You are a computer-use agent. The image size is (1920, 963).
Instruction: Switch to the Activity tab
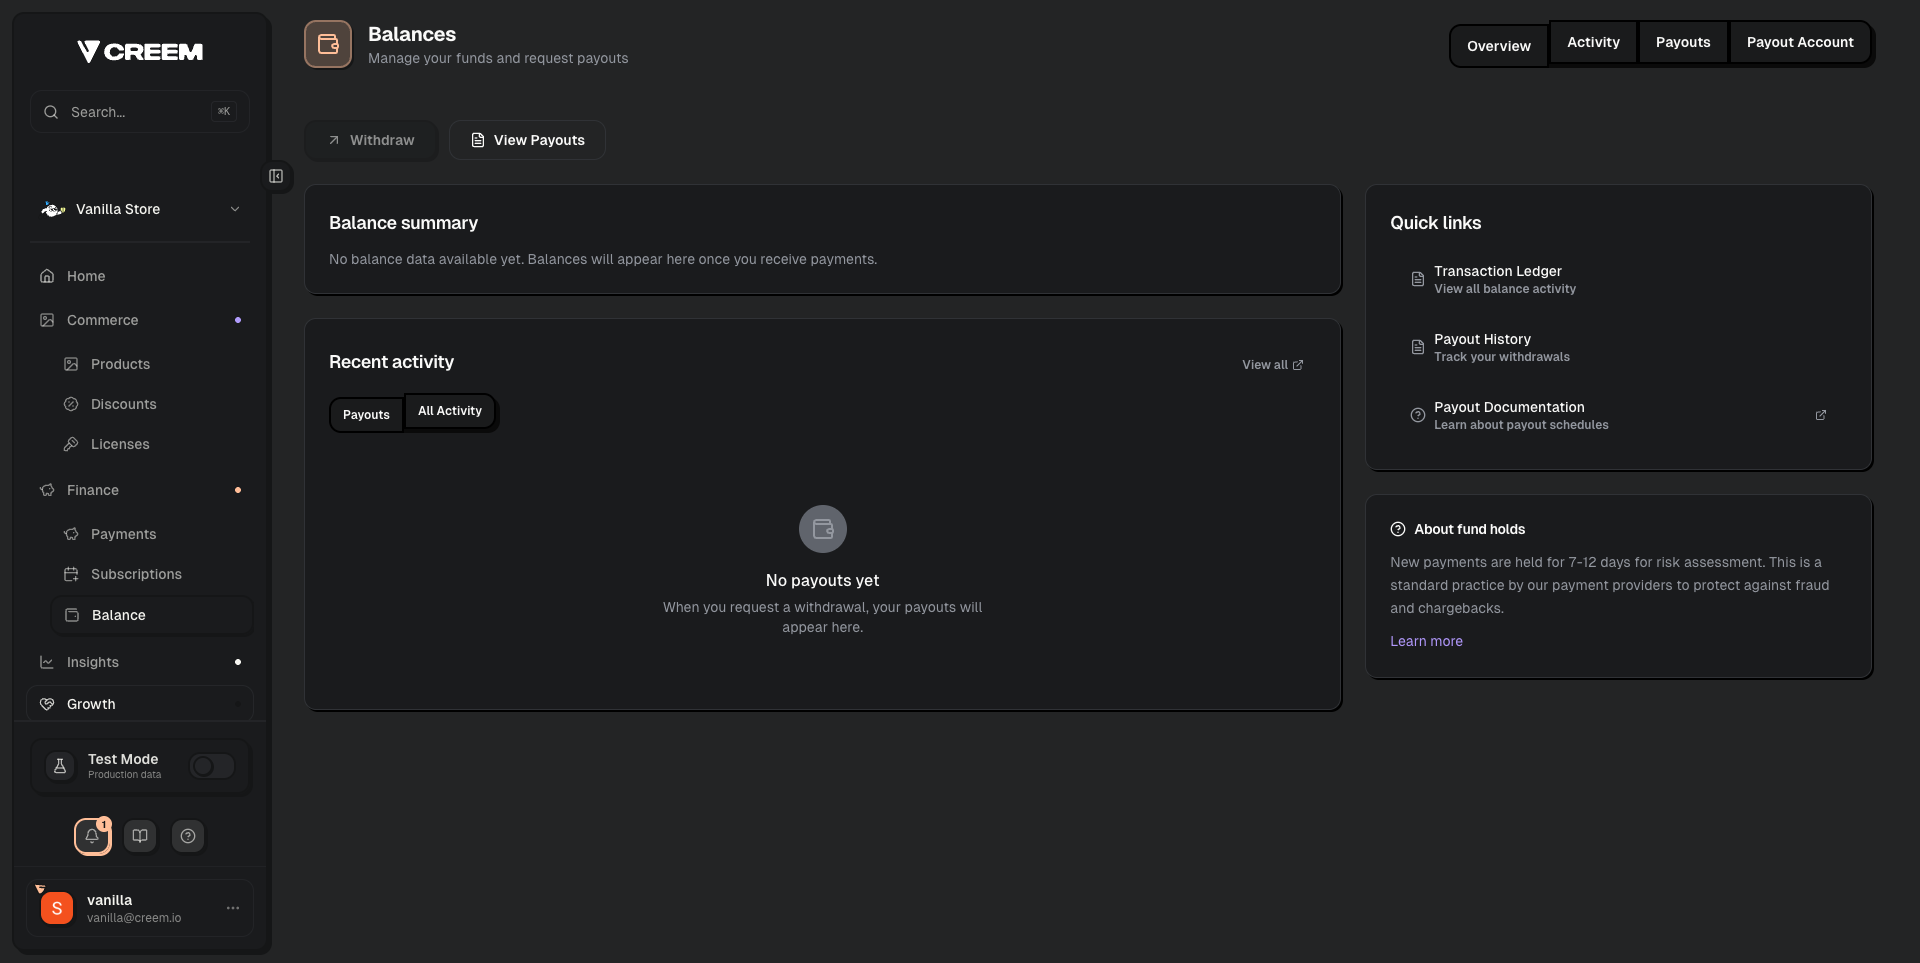coord(1593,42)
